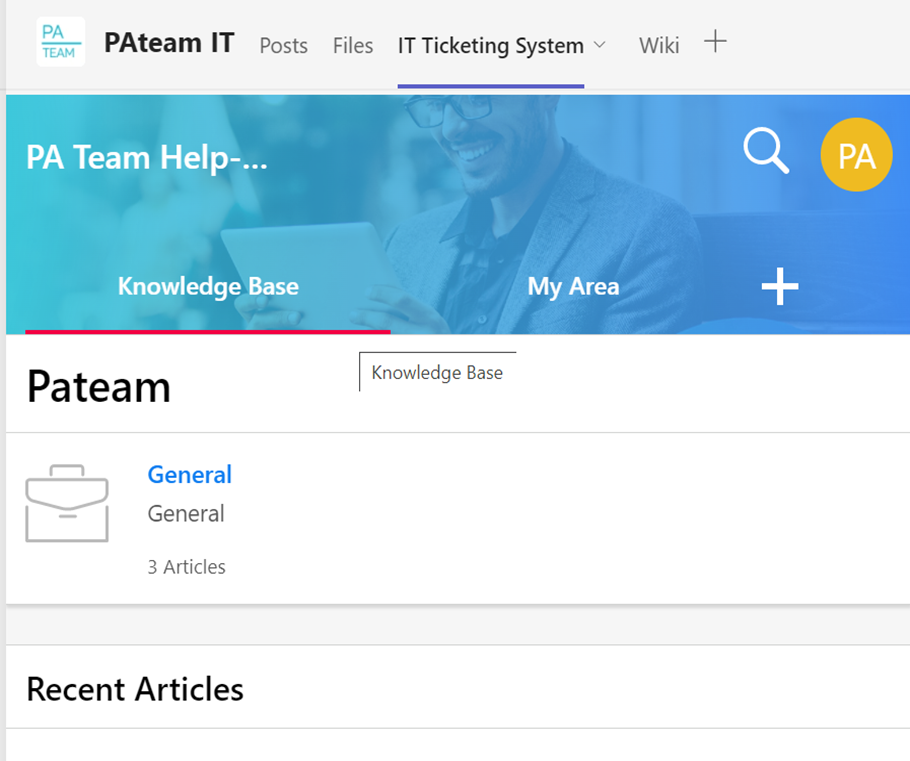This screenshot has height=761, width=910.
Task: Open the General category link
Action: 189,475
